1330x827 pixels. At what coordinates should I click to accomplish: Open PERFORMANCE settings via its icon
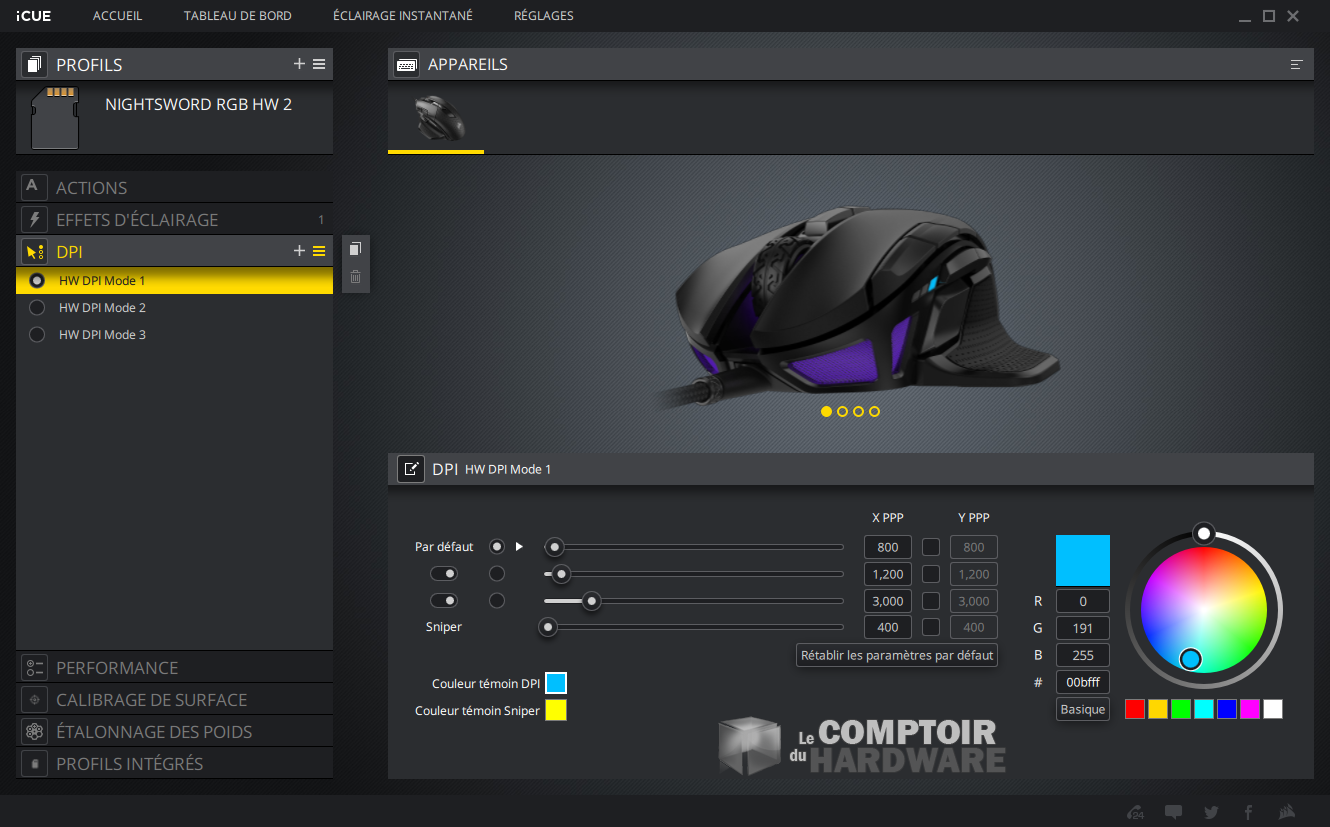pyautogui.click(x=34, y=667)
